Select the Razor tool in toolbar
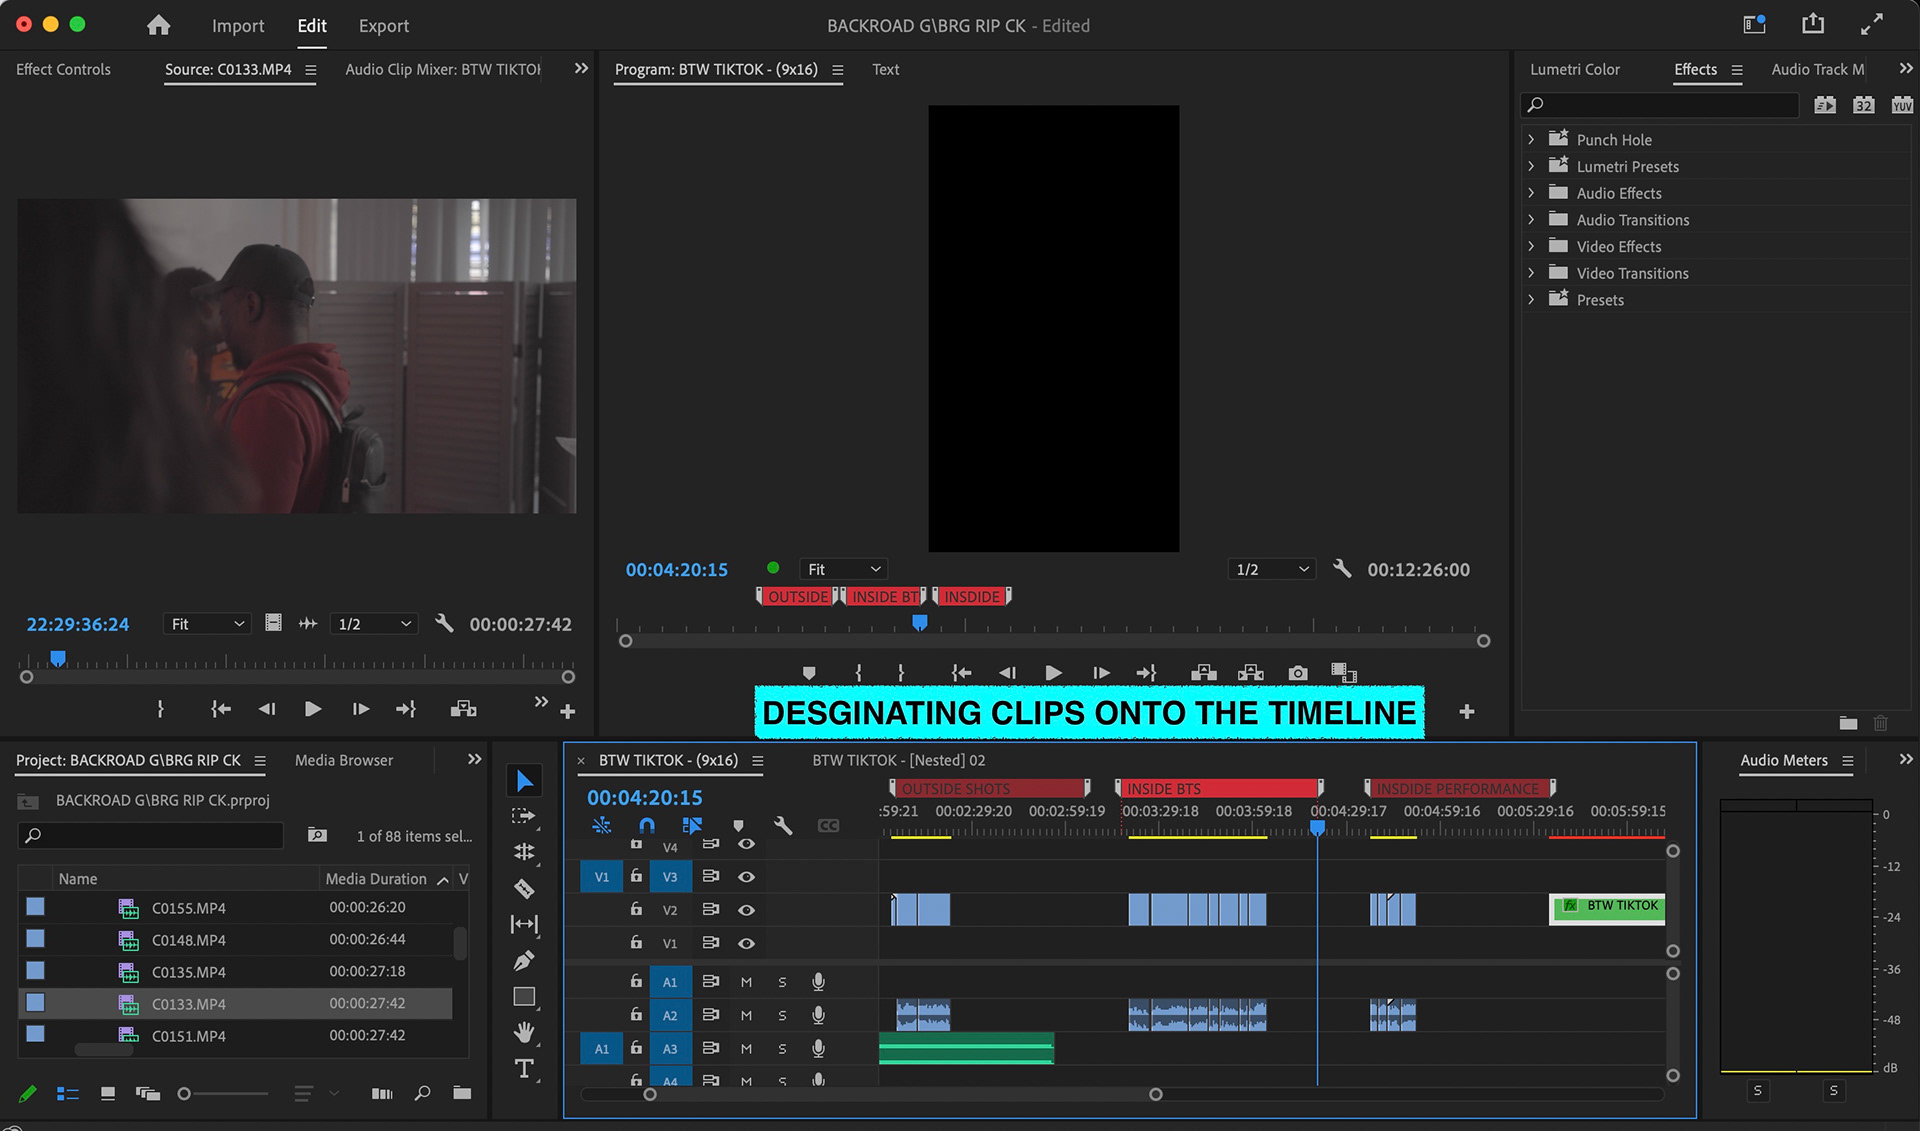The width and height of the screenshot is (1920, 1131). point(524,888)
